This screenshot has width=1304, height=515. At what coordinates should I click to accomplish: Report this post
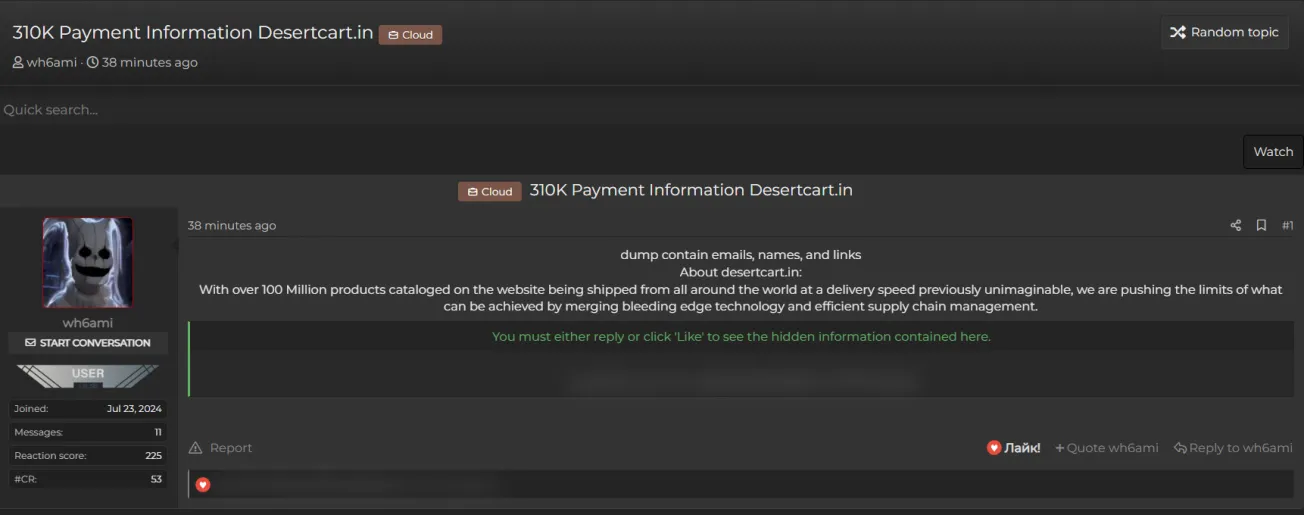tap(221, 448)
